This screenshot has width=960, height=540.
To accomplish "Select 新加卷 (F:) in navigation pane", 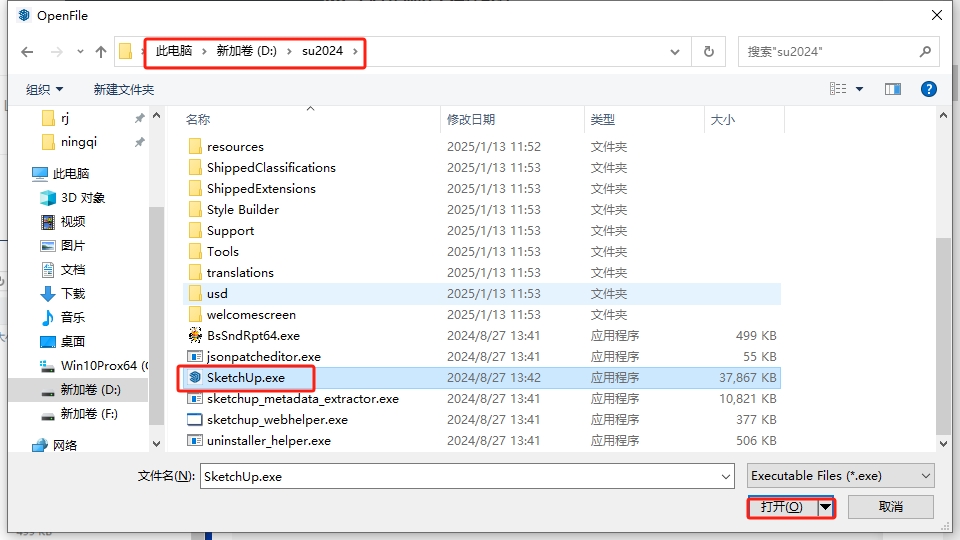I will pos(89,414).
